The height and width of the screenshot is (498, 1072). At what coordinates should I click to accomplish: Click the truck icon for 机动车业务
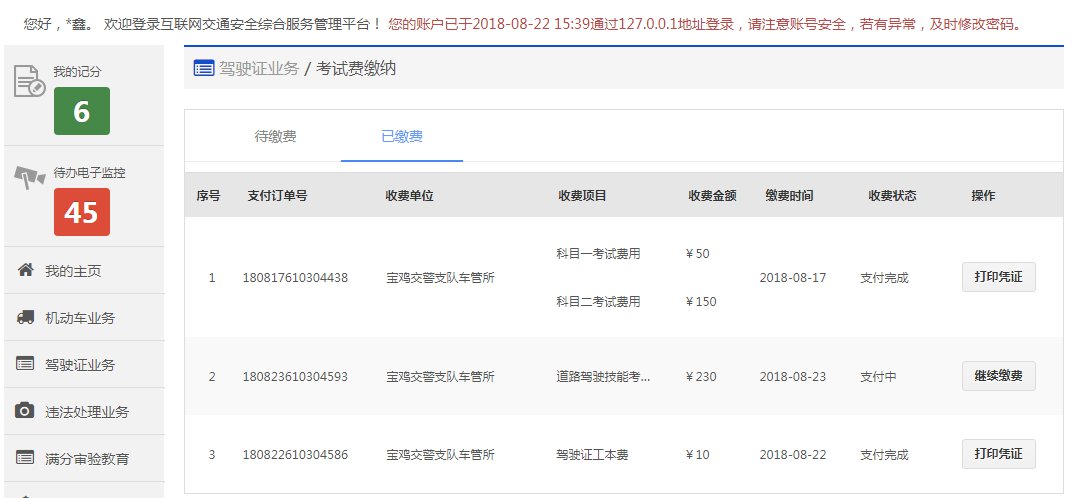[26, 318]
